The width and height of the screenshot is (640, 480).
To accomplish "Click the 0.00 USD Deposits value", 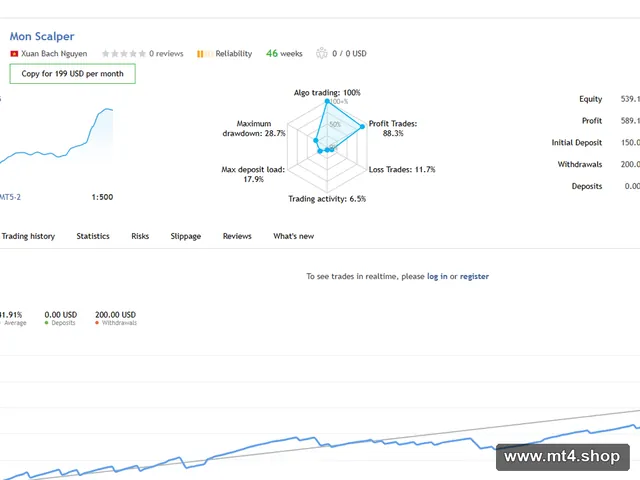I will pyautogui.click(x=61, y=315).
